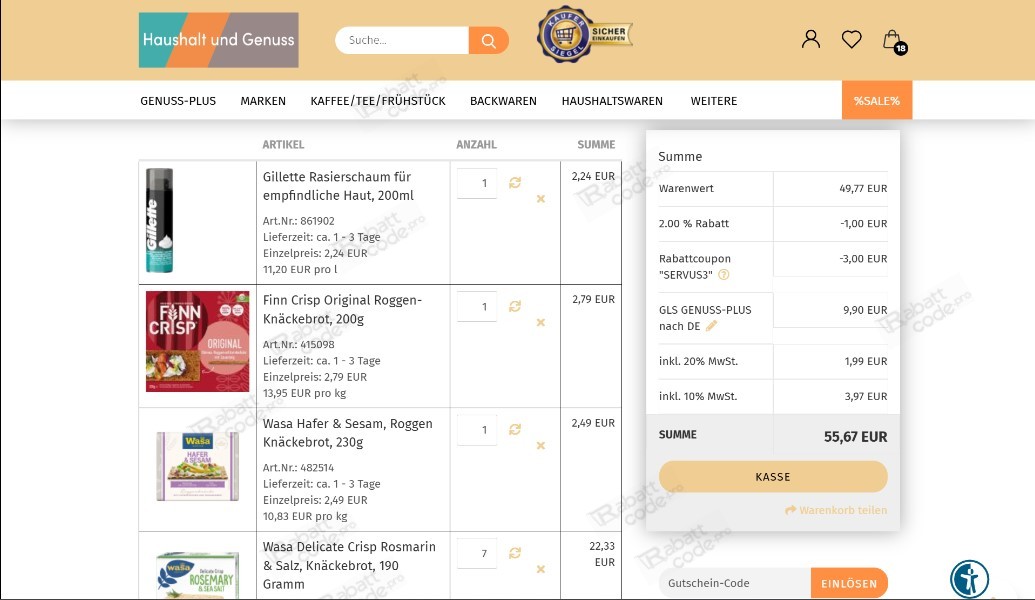Click quantity field for Wasa Delicate Crisp
The height and width of the screenshot is (600, 1035).
tap(477, 554)
